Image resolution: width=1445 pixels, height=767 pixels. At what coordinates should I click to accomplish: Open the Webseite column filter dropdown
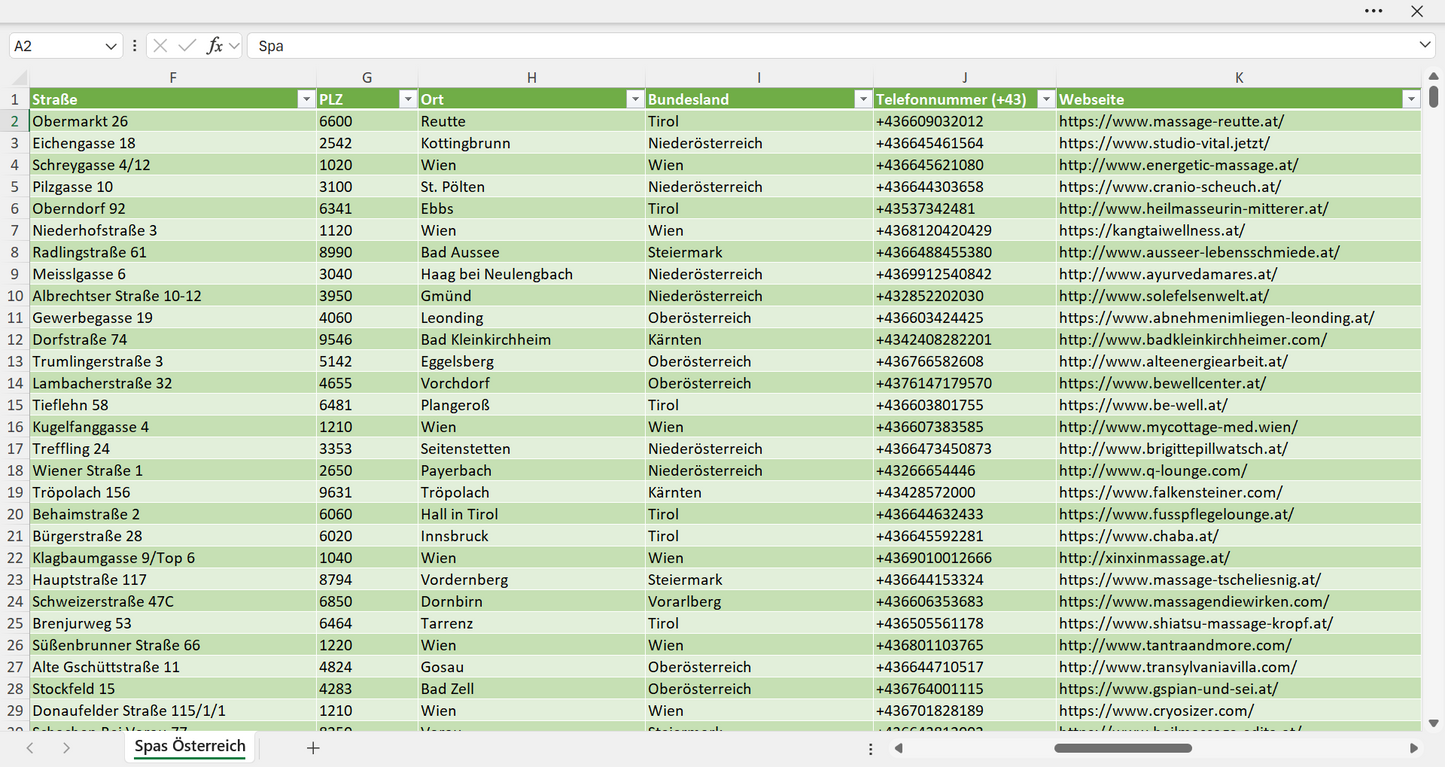pyautogui.click(x=1411, y=99)
